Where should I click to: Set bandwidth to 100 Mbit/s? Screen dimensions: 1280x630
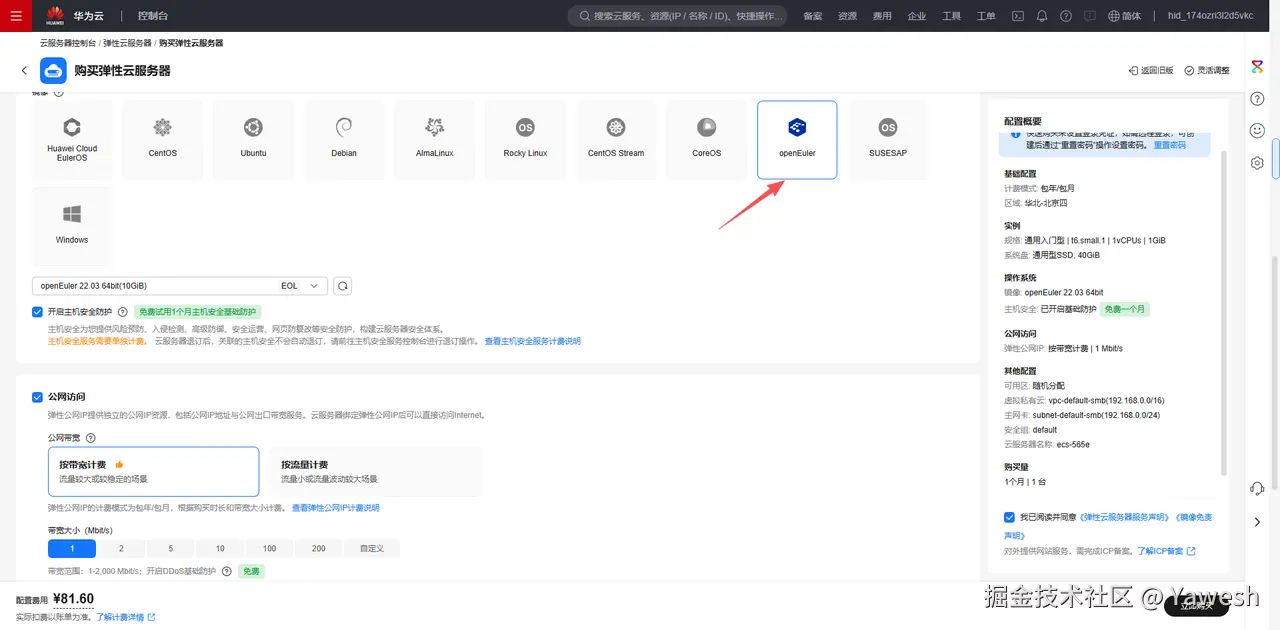click(x=270, y=548)
